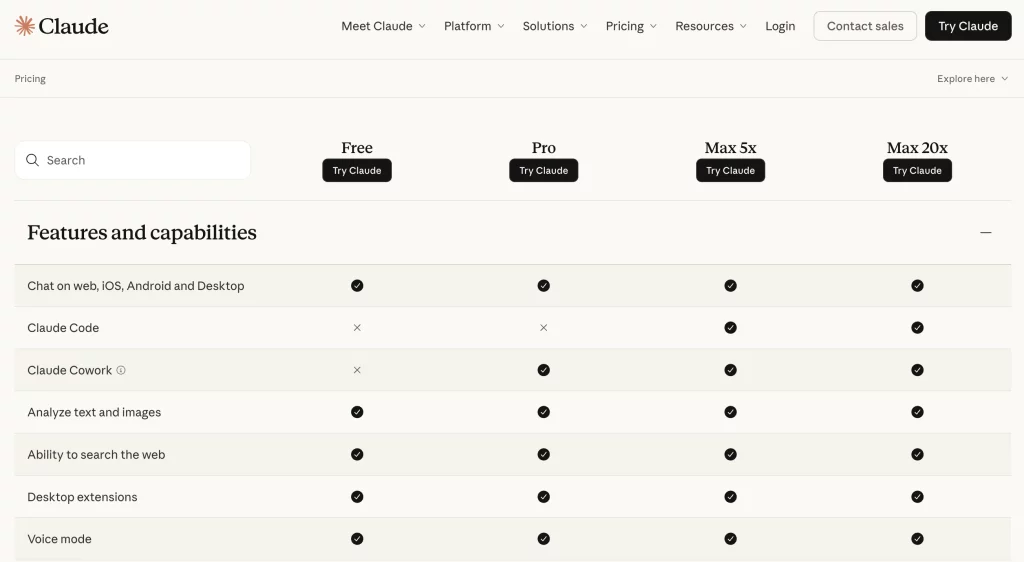Open the Meet Claude dropdown menu
Viewport: 1024px width, 562px height.
(x=383, y=26)
